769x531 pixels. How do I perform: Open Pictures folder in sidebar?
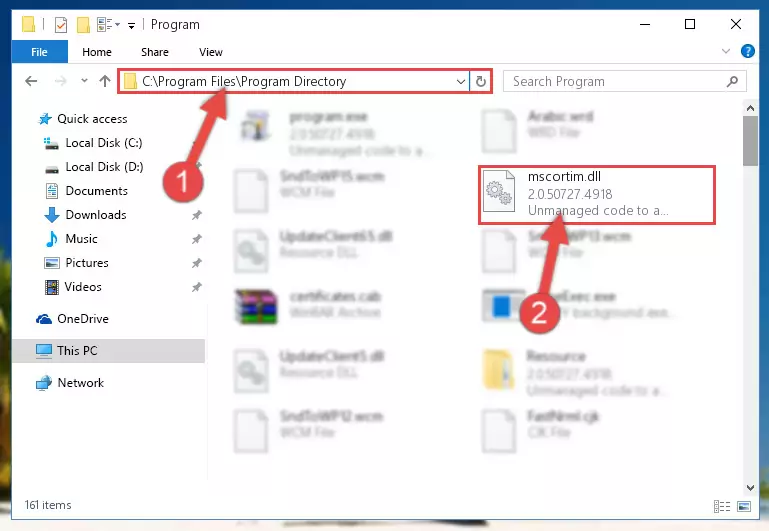87,263
